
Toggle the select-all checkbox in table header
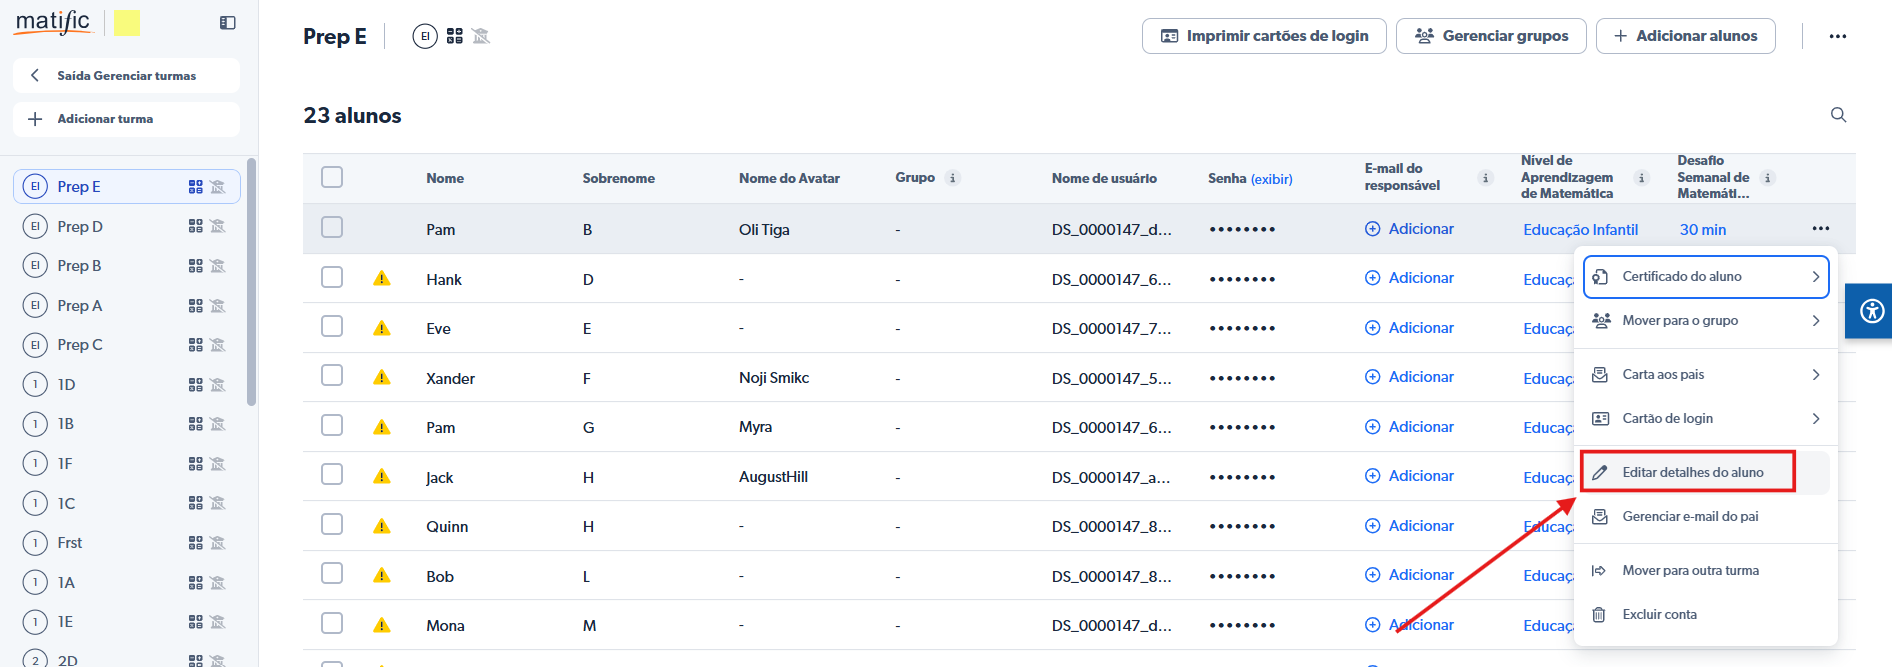pyautogui.click(x=332, y=177)
